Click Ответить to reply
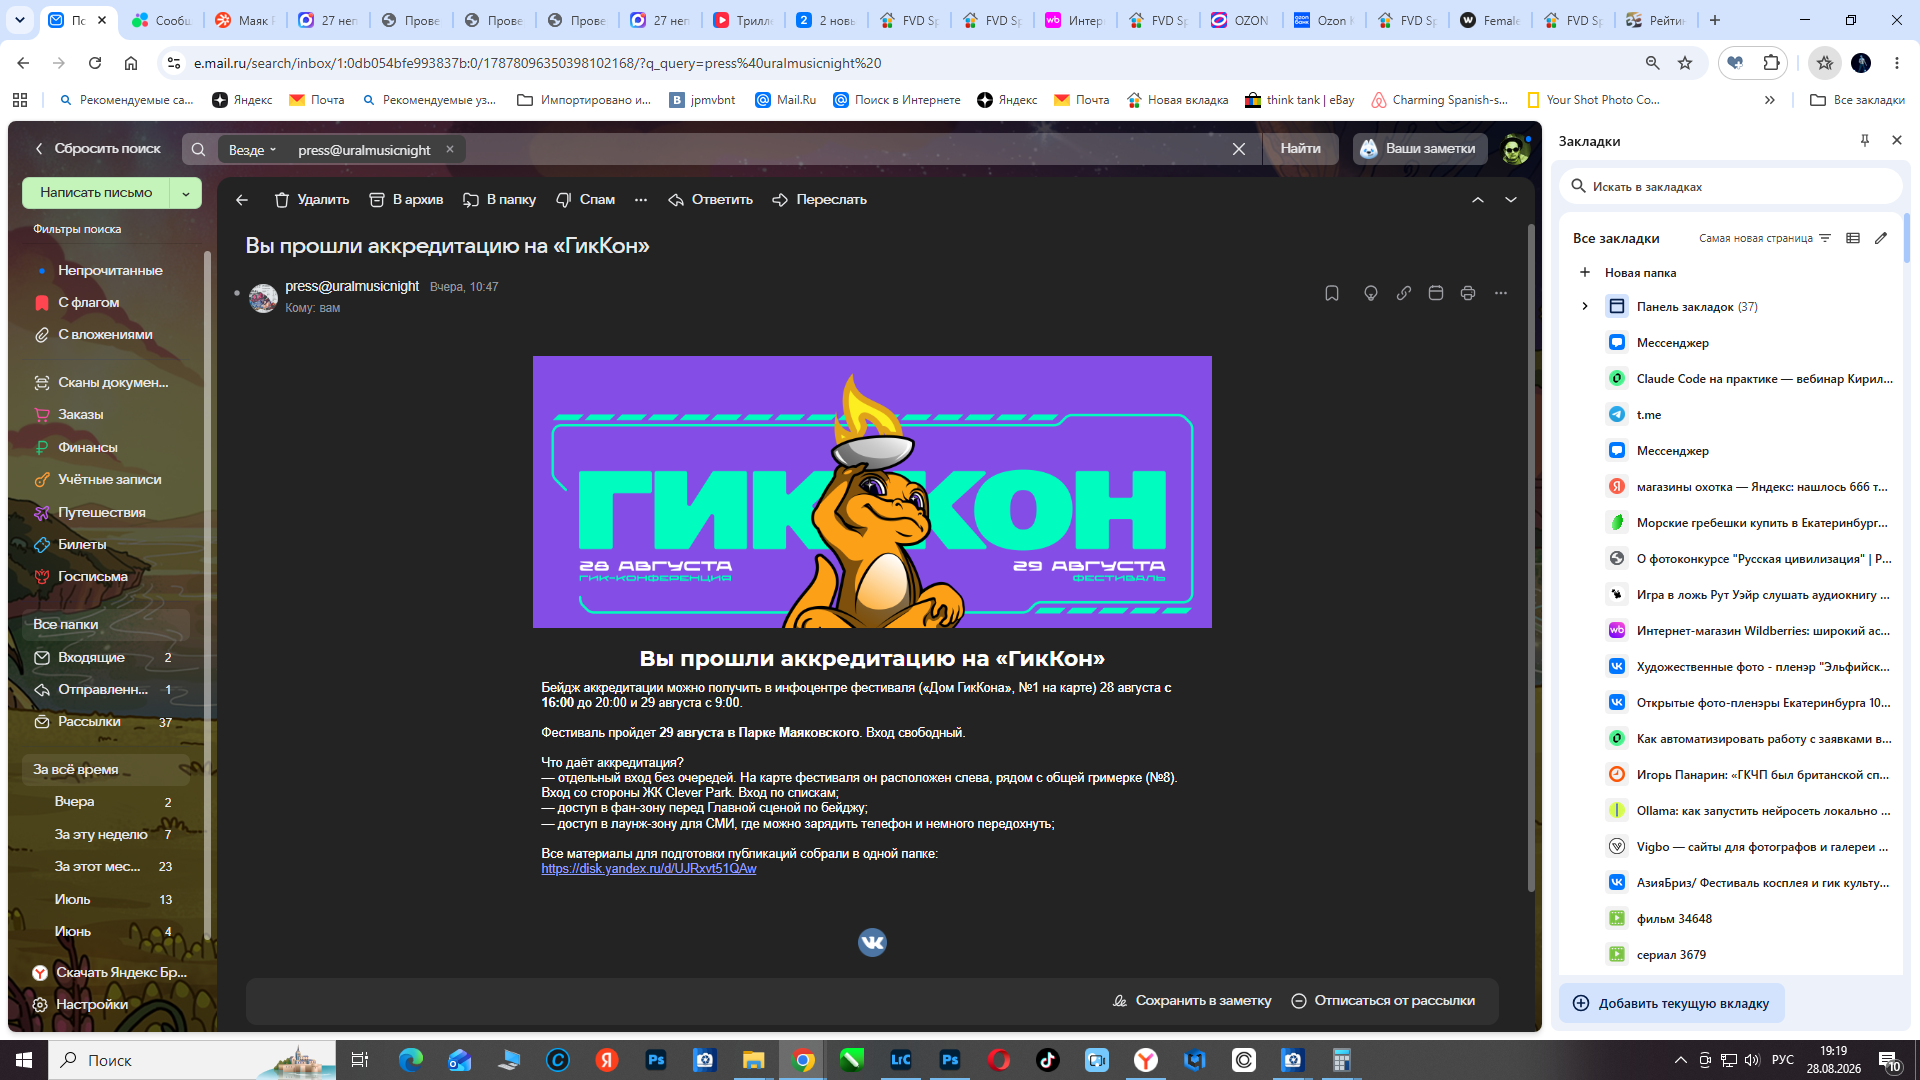This screenshot has height=1080, width=1920. (x=711, y=200)
